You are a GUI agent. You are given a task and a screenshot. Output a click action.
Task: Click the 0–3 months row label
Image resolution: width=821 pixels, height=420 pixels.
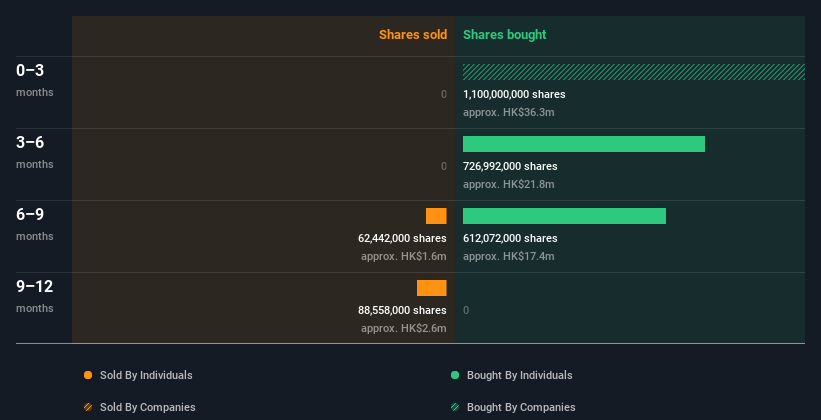point(35,80)
